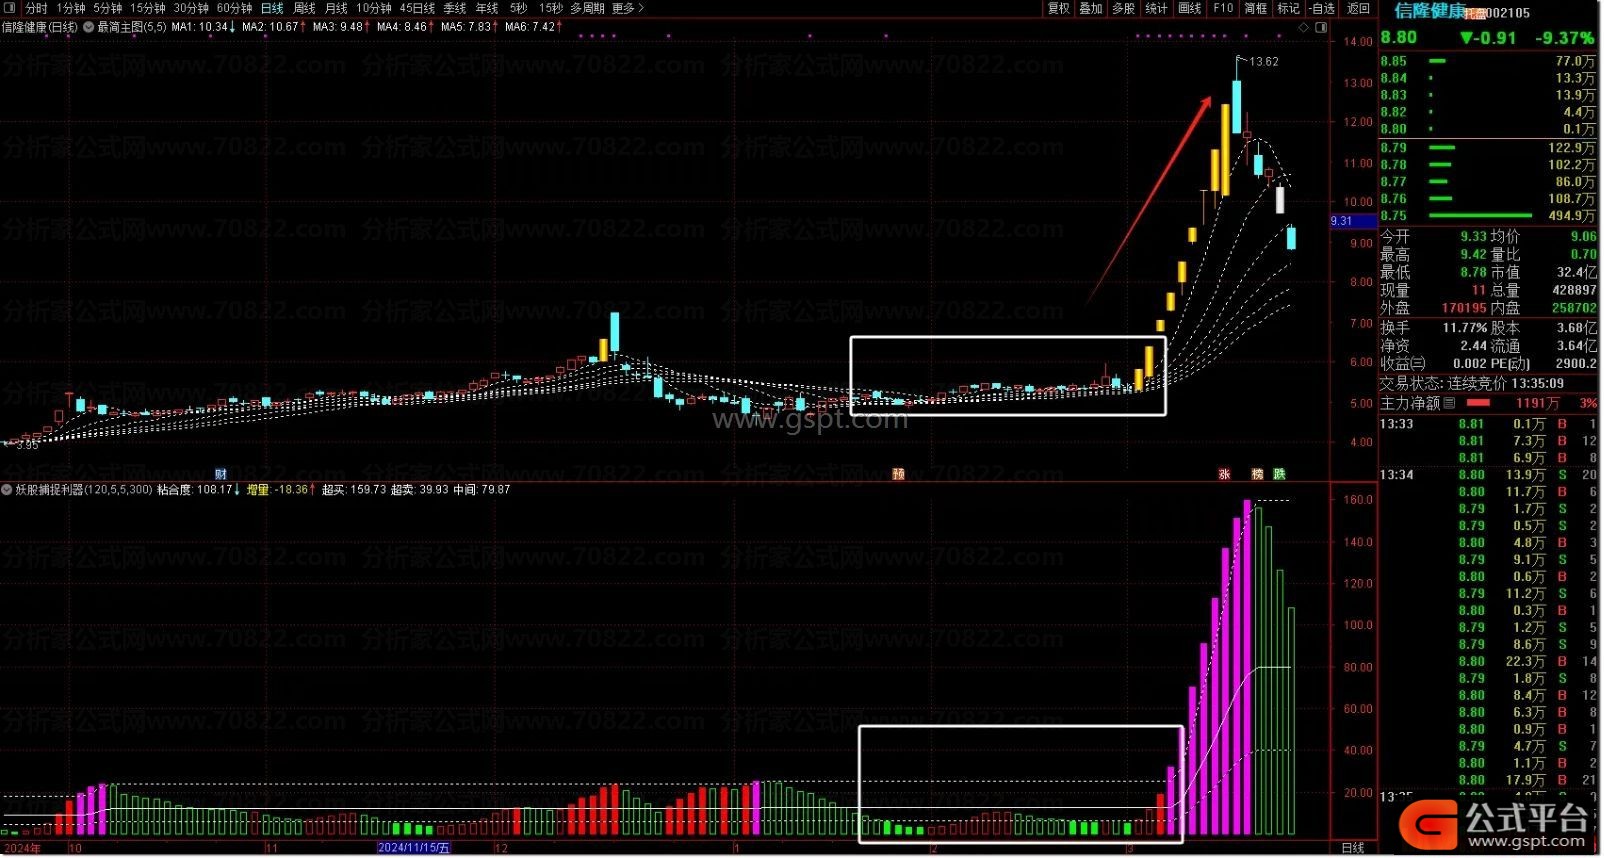The image size is (1604, 858).
Task: Switch to 1分钟 period tab
Action: (x=70, y=8)
